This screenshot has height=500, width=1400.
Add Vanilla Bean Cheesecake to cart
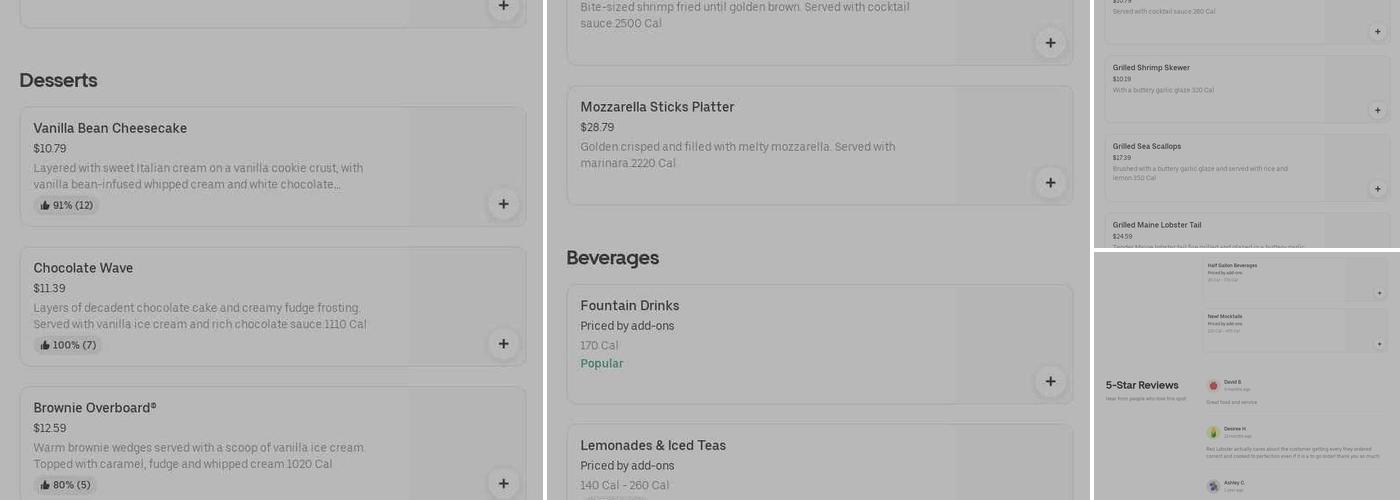tap(503, 204)
